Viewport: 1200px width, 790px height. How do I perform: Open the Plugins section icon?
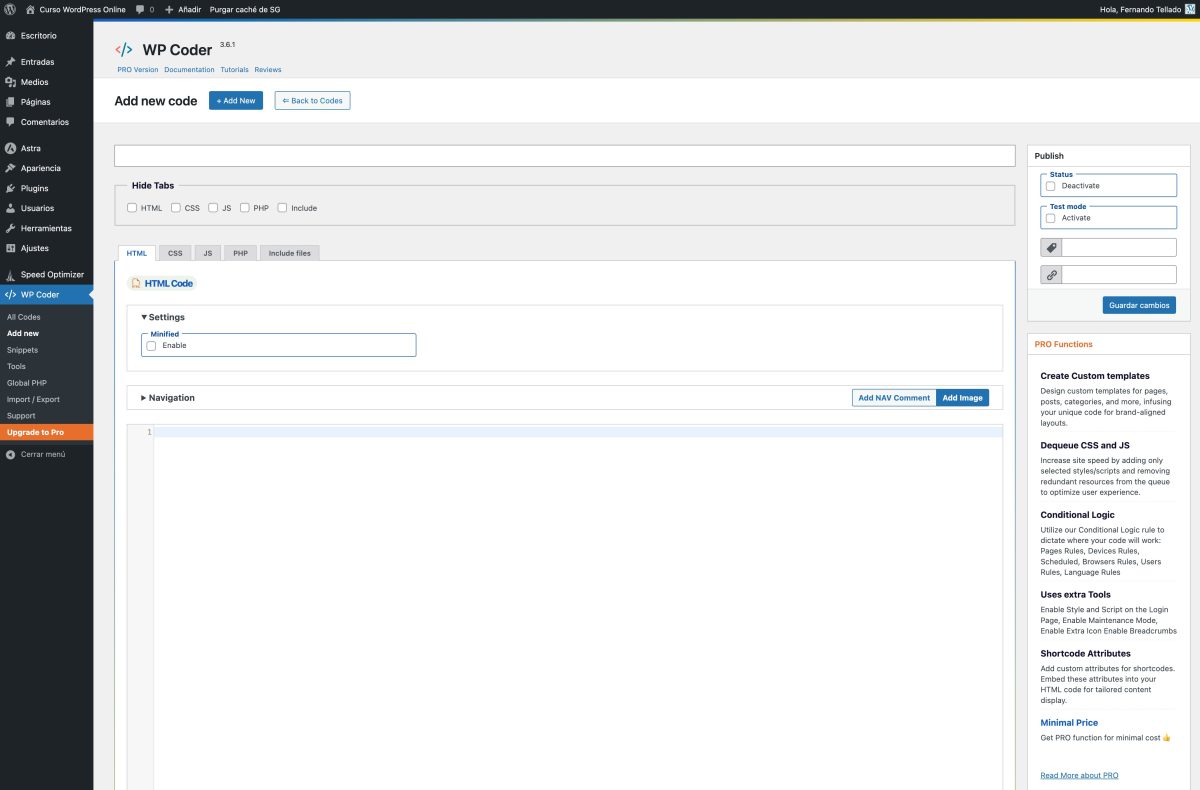coord(10,188)
